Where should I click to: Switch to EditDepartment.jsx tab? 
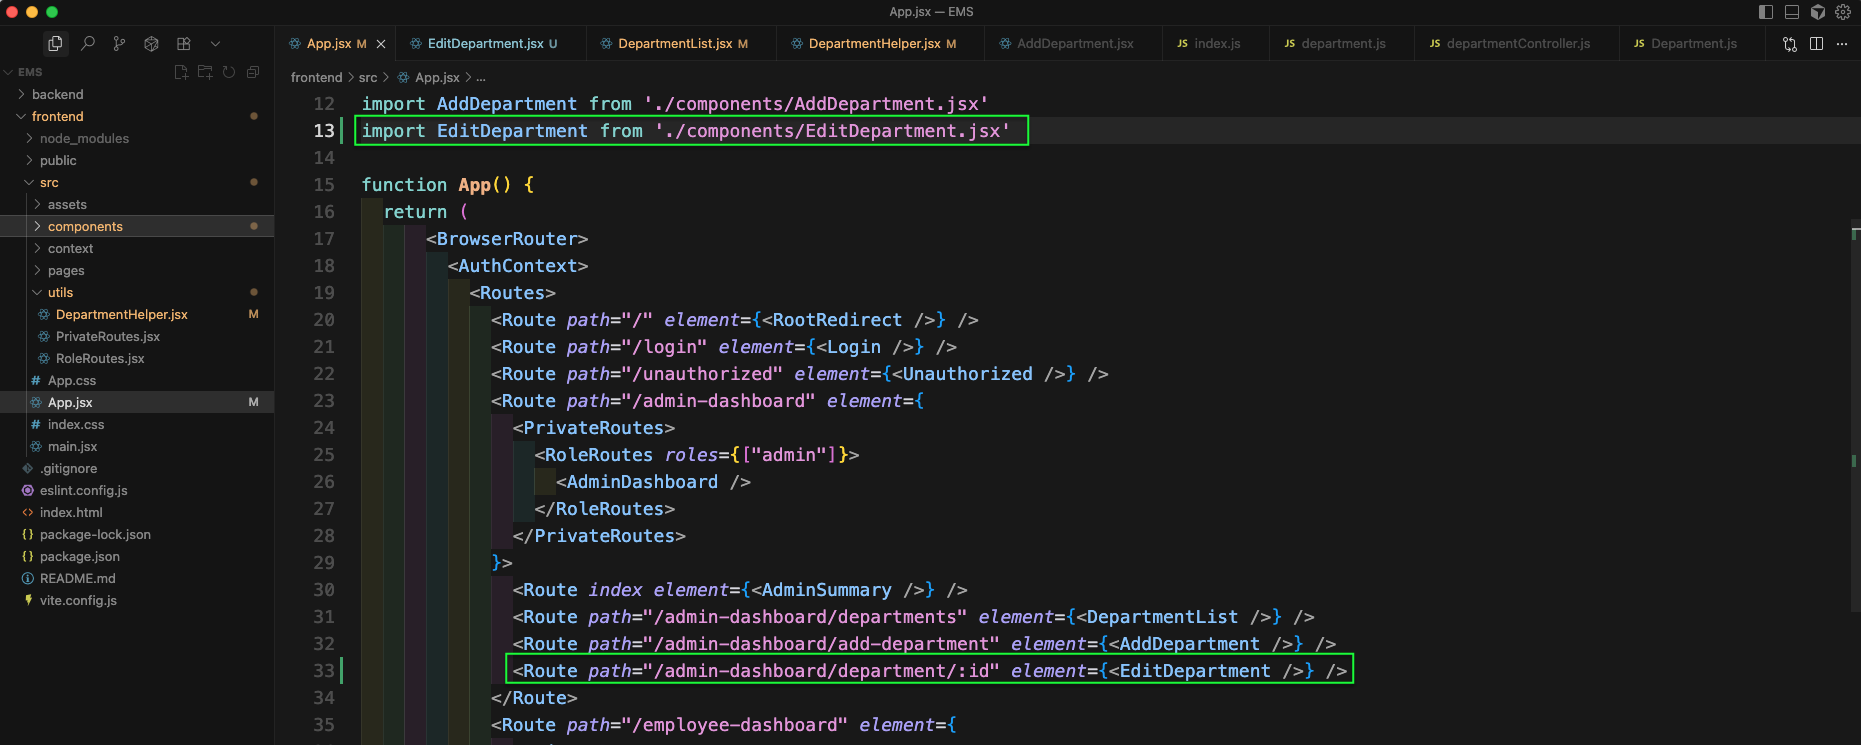pyautogui.click(x=485, y=44)
